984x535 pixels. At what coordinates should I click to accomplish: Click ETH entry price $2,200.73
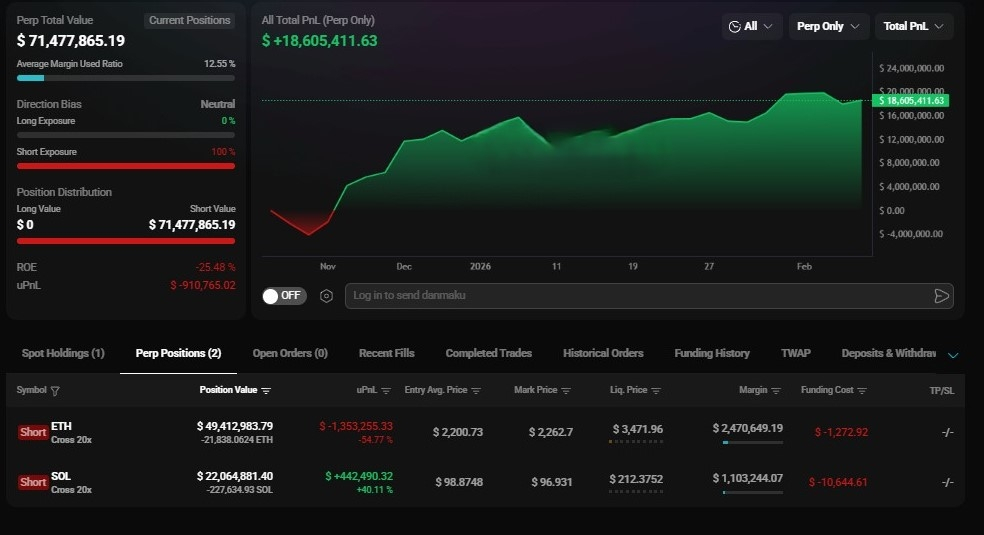pyautogui.click(x=458, y=432)
